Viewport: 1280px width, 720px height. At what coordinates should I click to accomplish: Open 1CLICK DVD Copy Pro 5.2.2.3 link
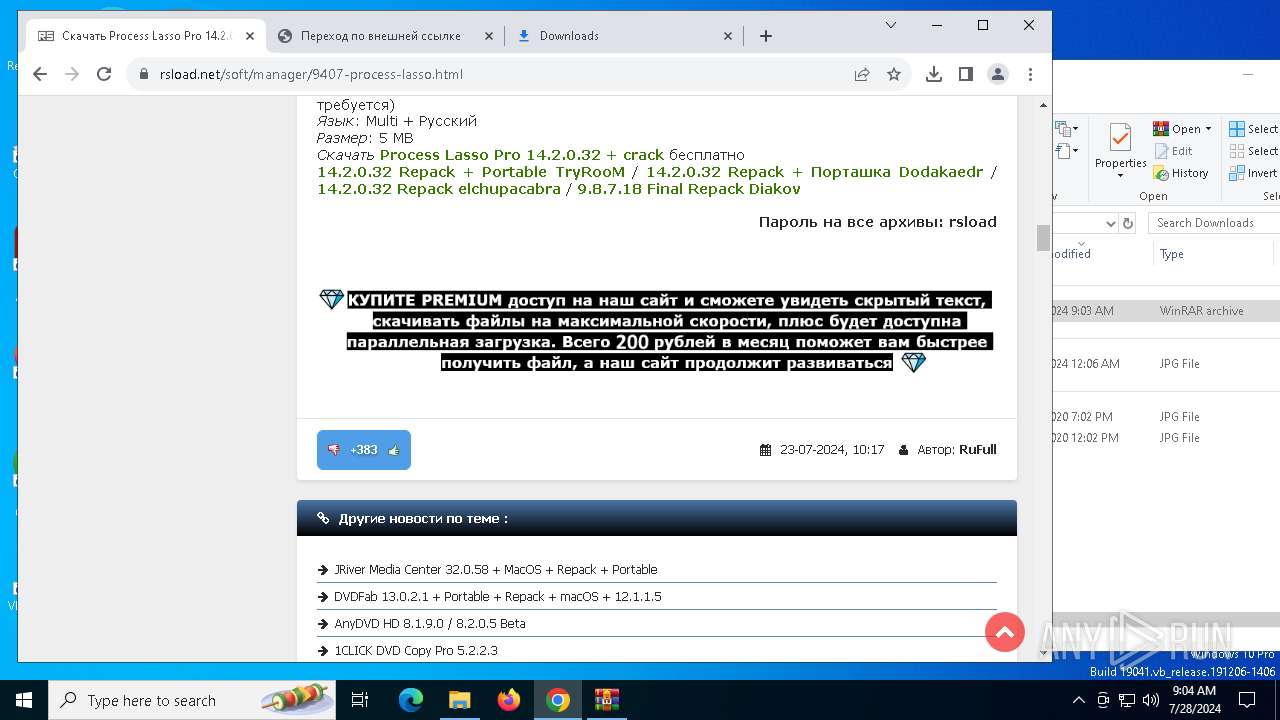pos(416,651)
